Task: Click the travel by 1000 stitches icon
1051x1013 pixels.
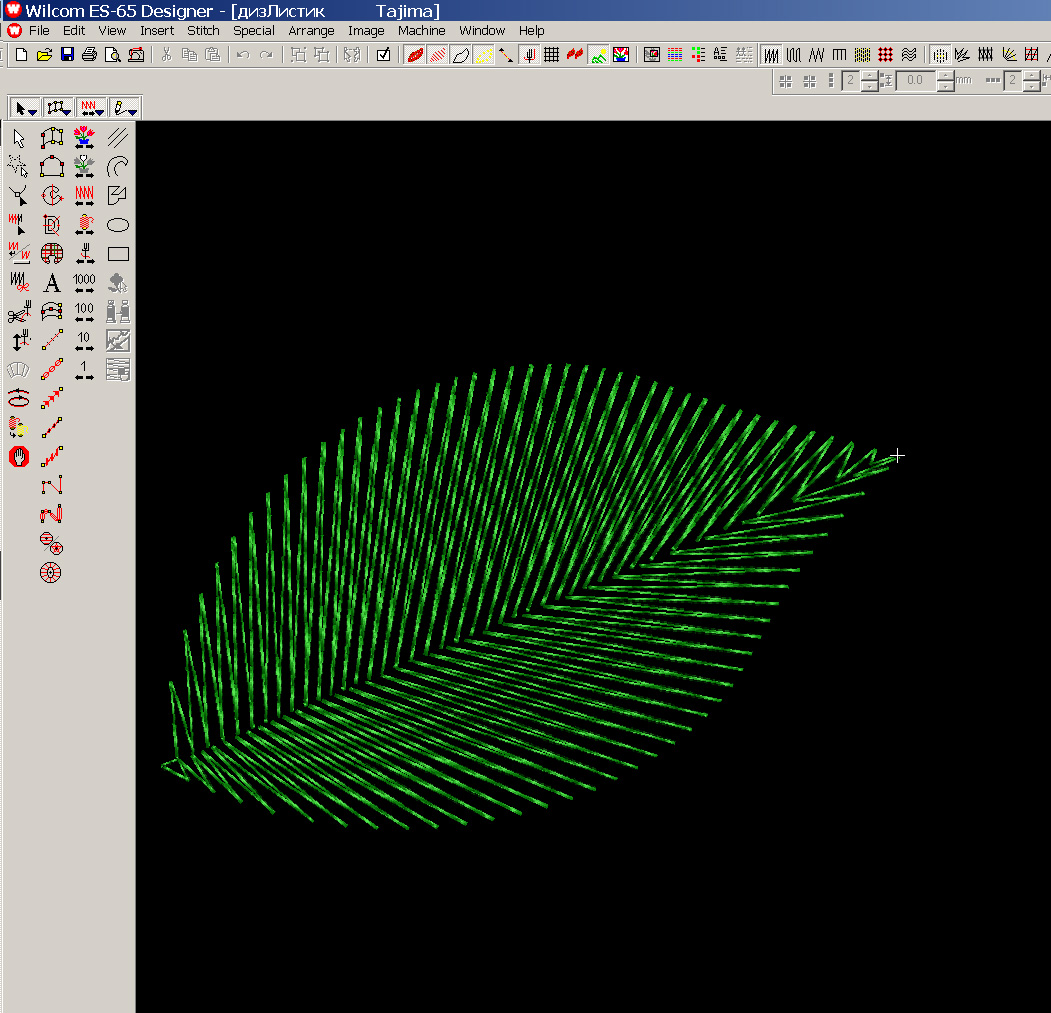Action: 85,283
